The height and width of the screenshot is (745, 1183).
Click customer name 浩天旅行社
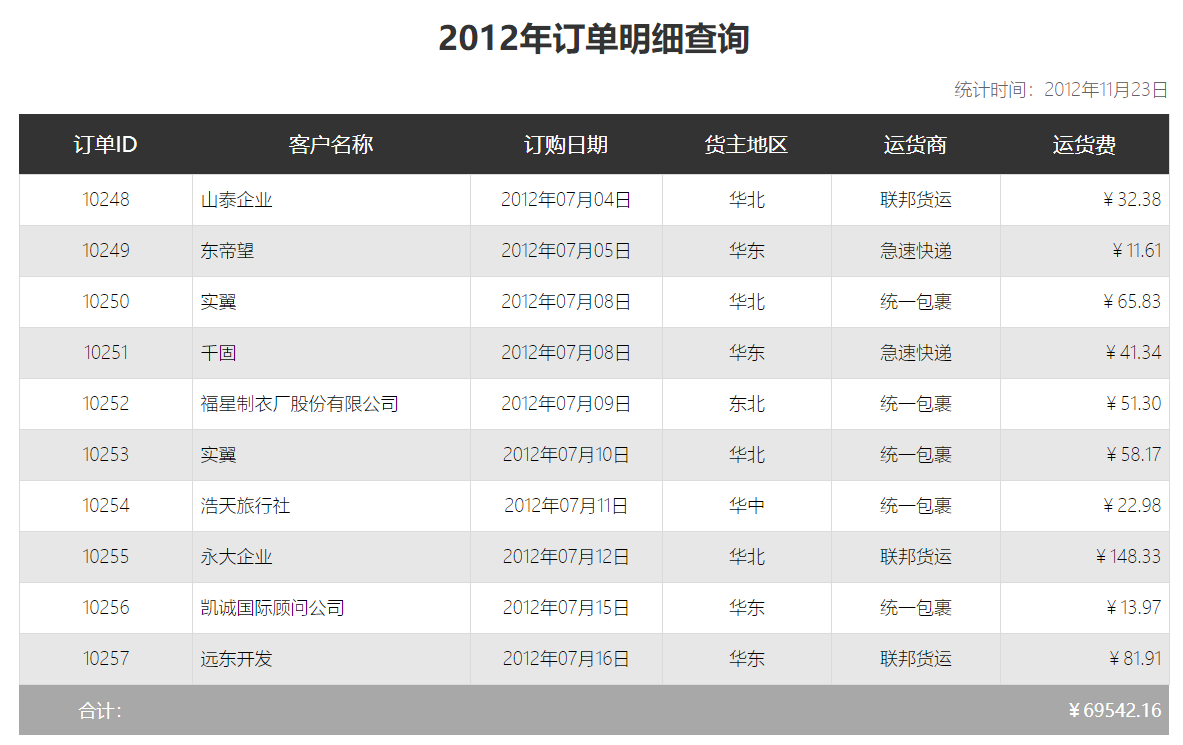[245, 506]
